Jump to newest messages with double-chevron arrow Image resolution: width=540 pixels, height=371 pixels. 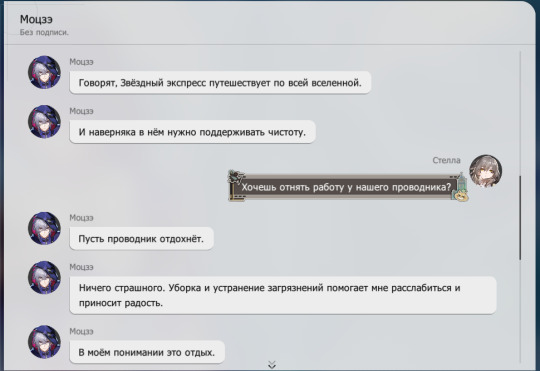tap(272, 365)
